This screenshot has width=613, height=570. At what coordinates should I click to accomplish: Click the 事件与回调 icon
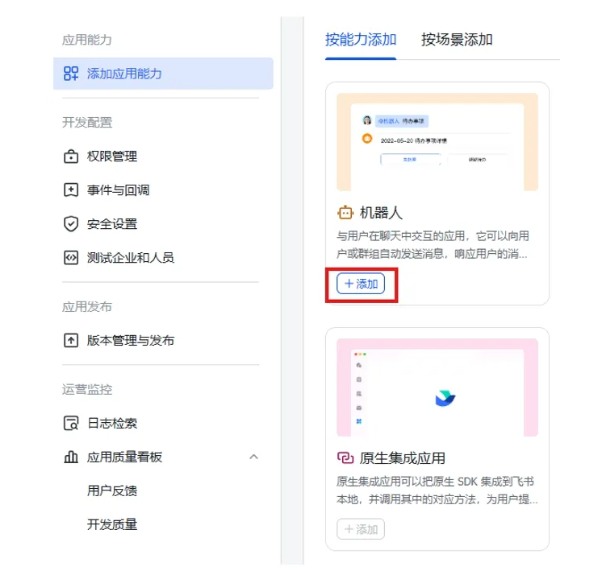pos(71,190)
